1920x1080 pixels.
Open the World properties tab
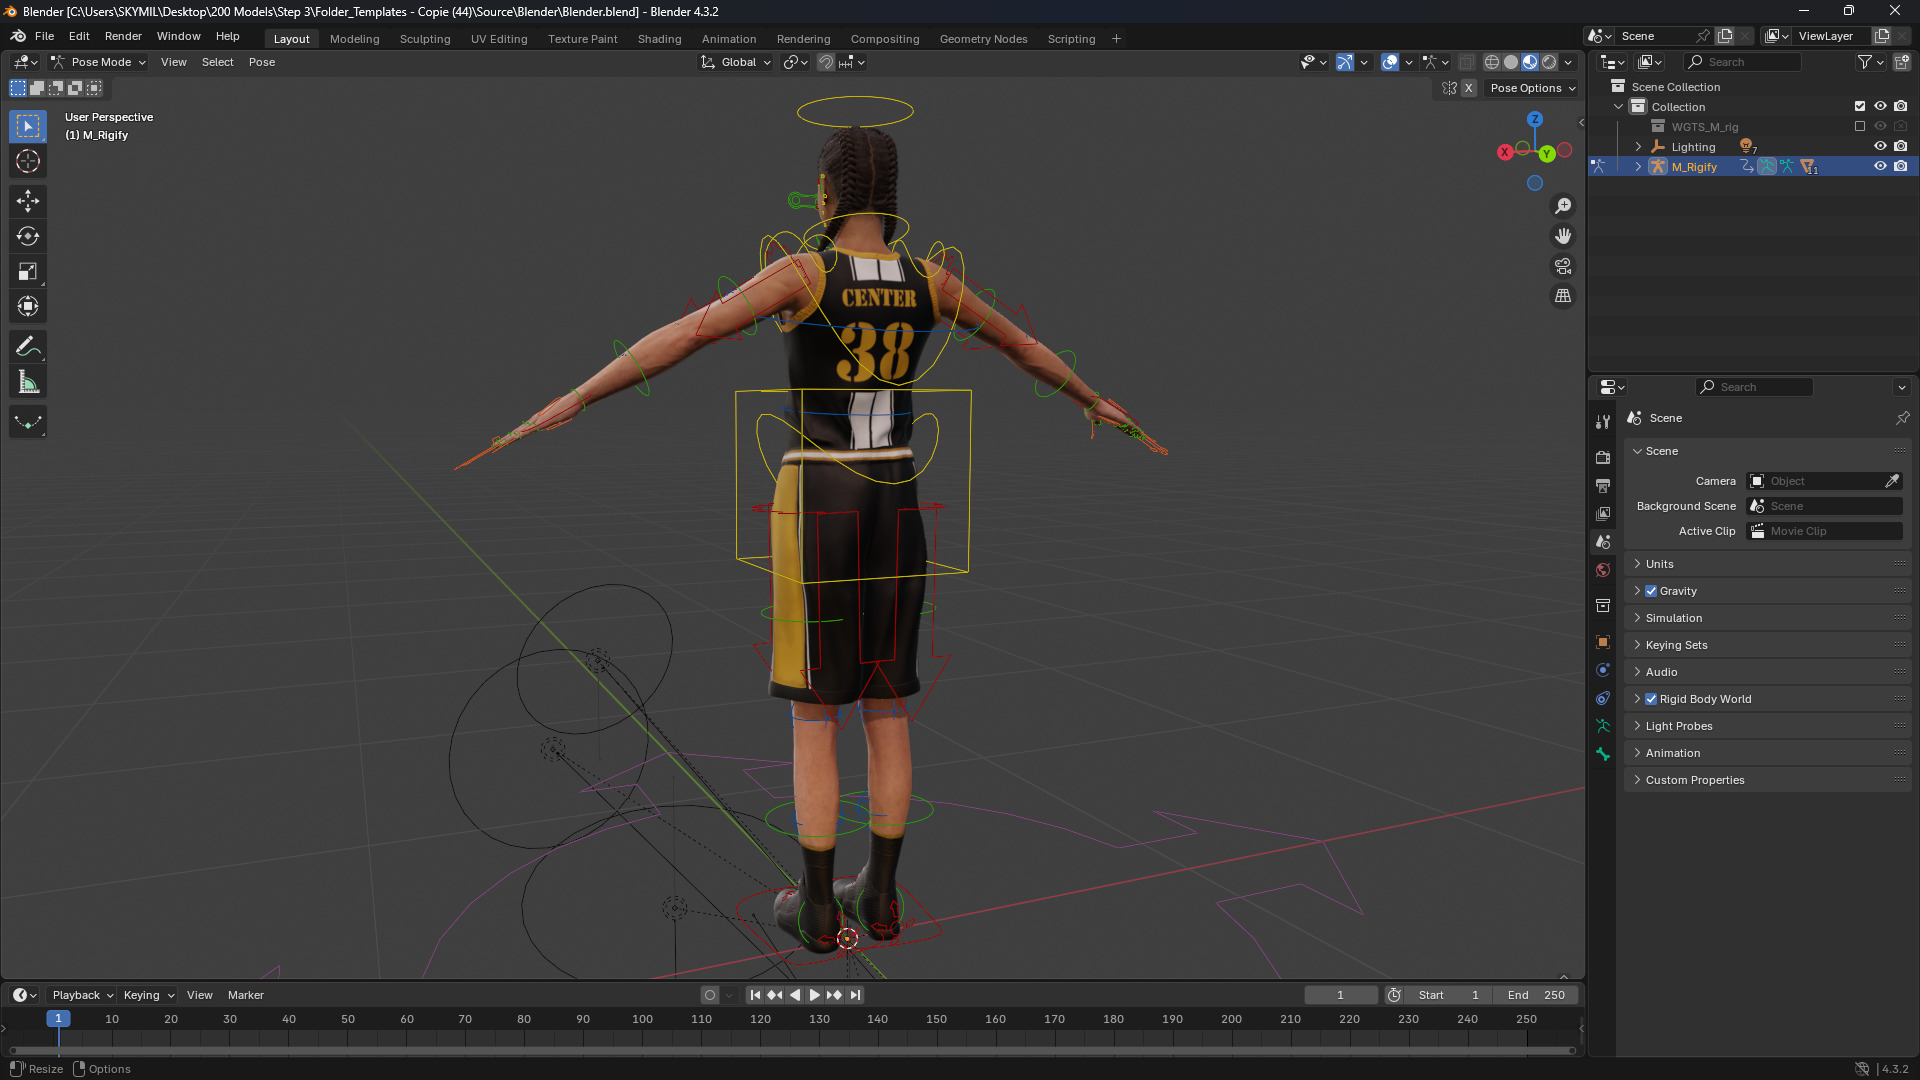(x=1603, y=570)
